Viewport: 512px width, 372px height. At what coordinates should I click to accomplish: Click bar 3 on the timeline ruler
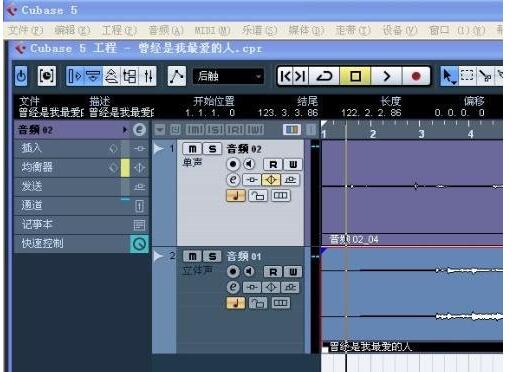tap(421, 134)
